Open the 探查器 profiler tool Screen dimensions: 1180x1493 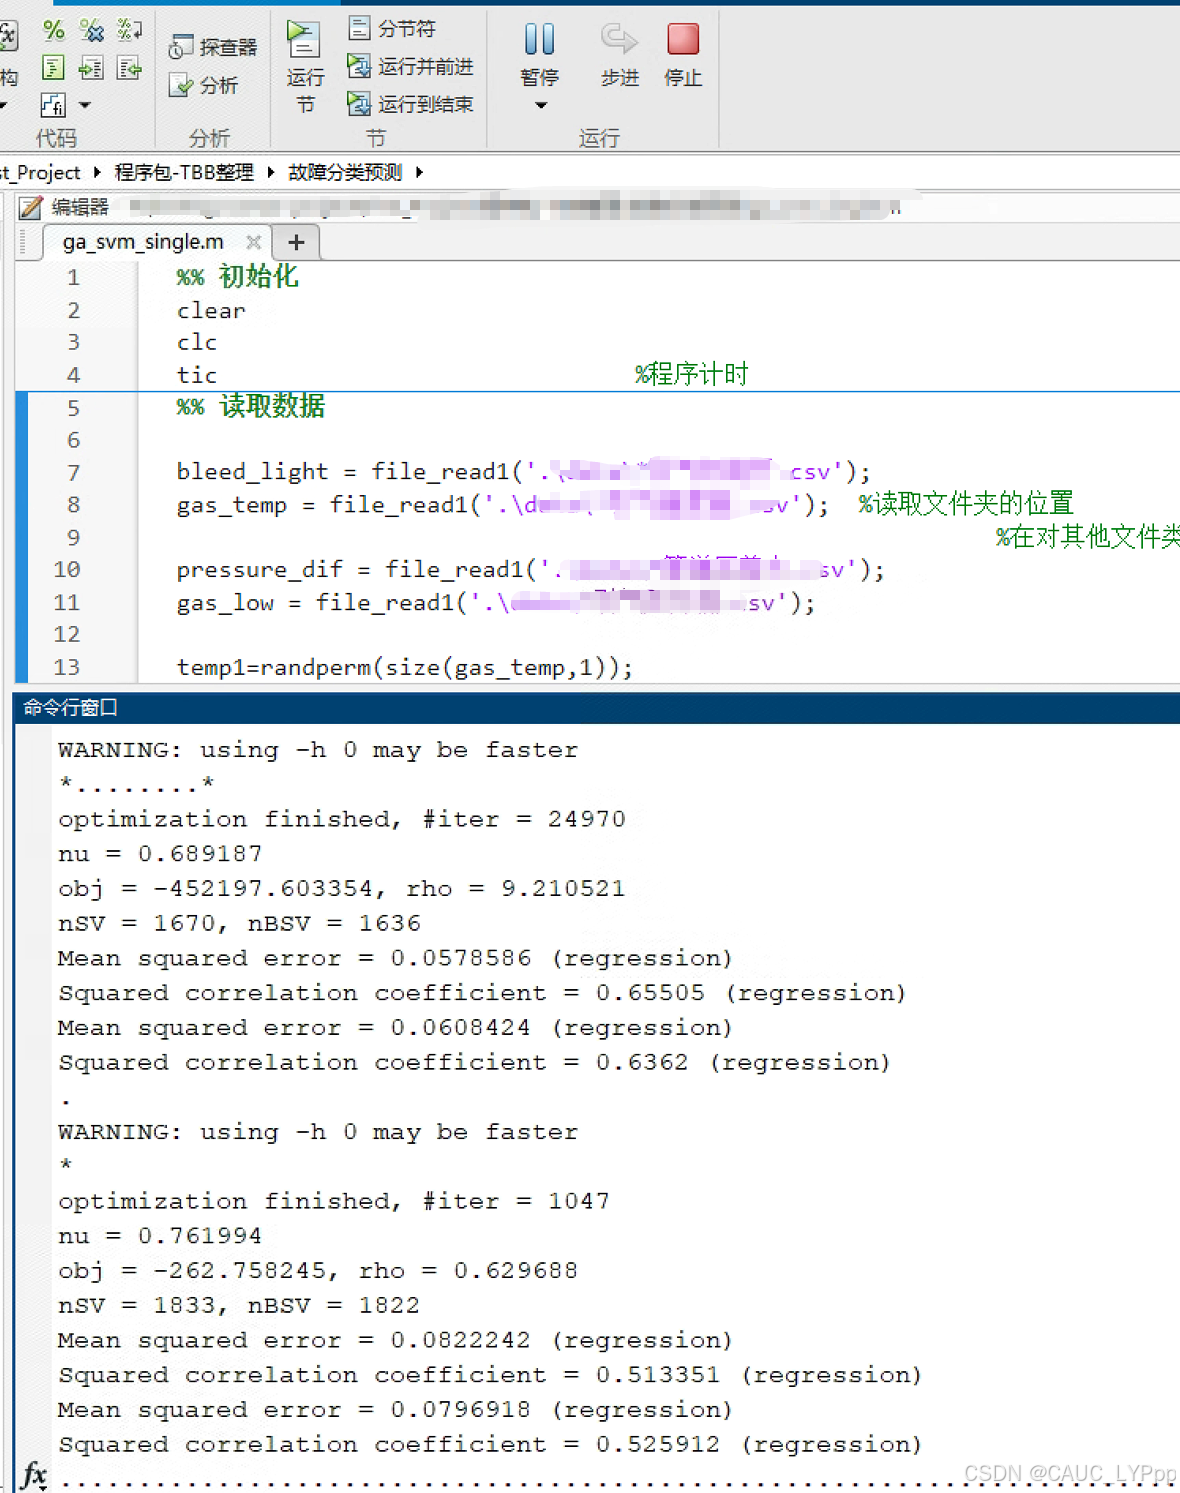tap(213, 47)
